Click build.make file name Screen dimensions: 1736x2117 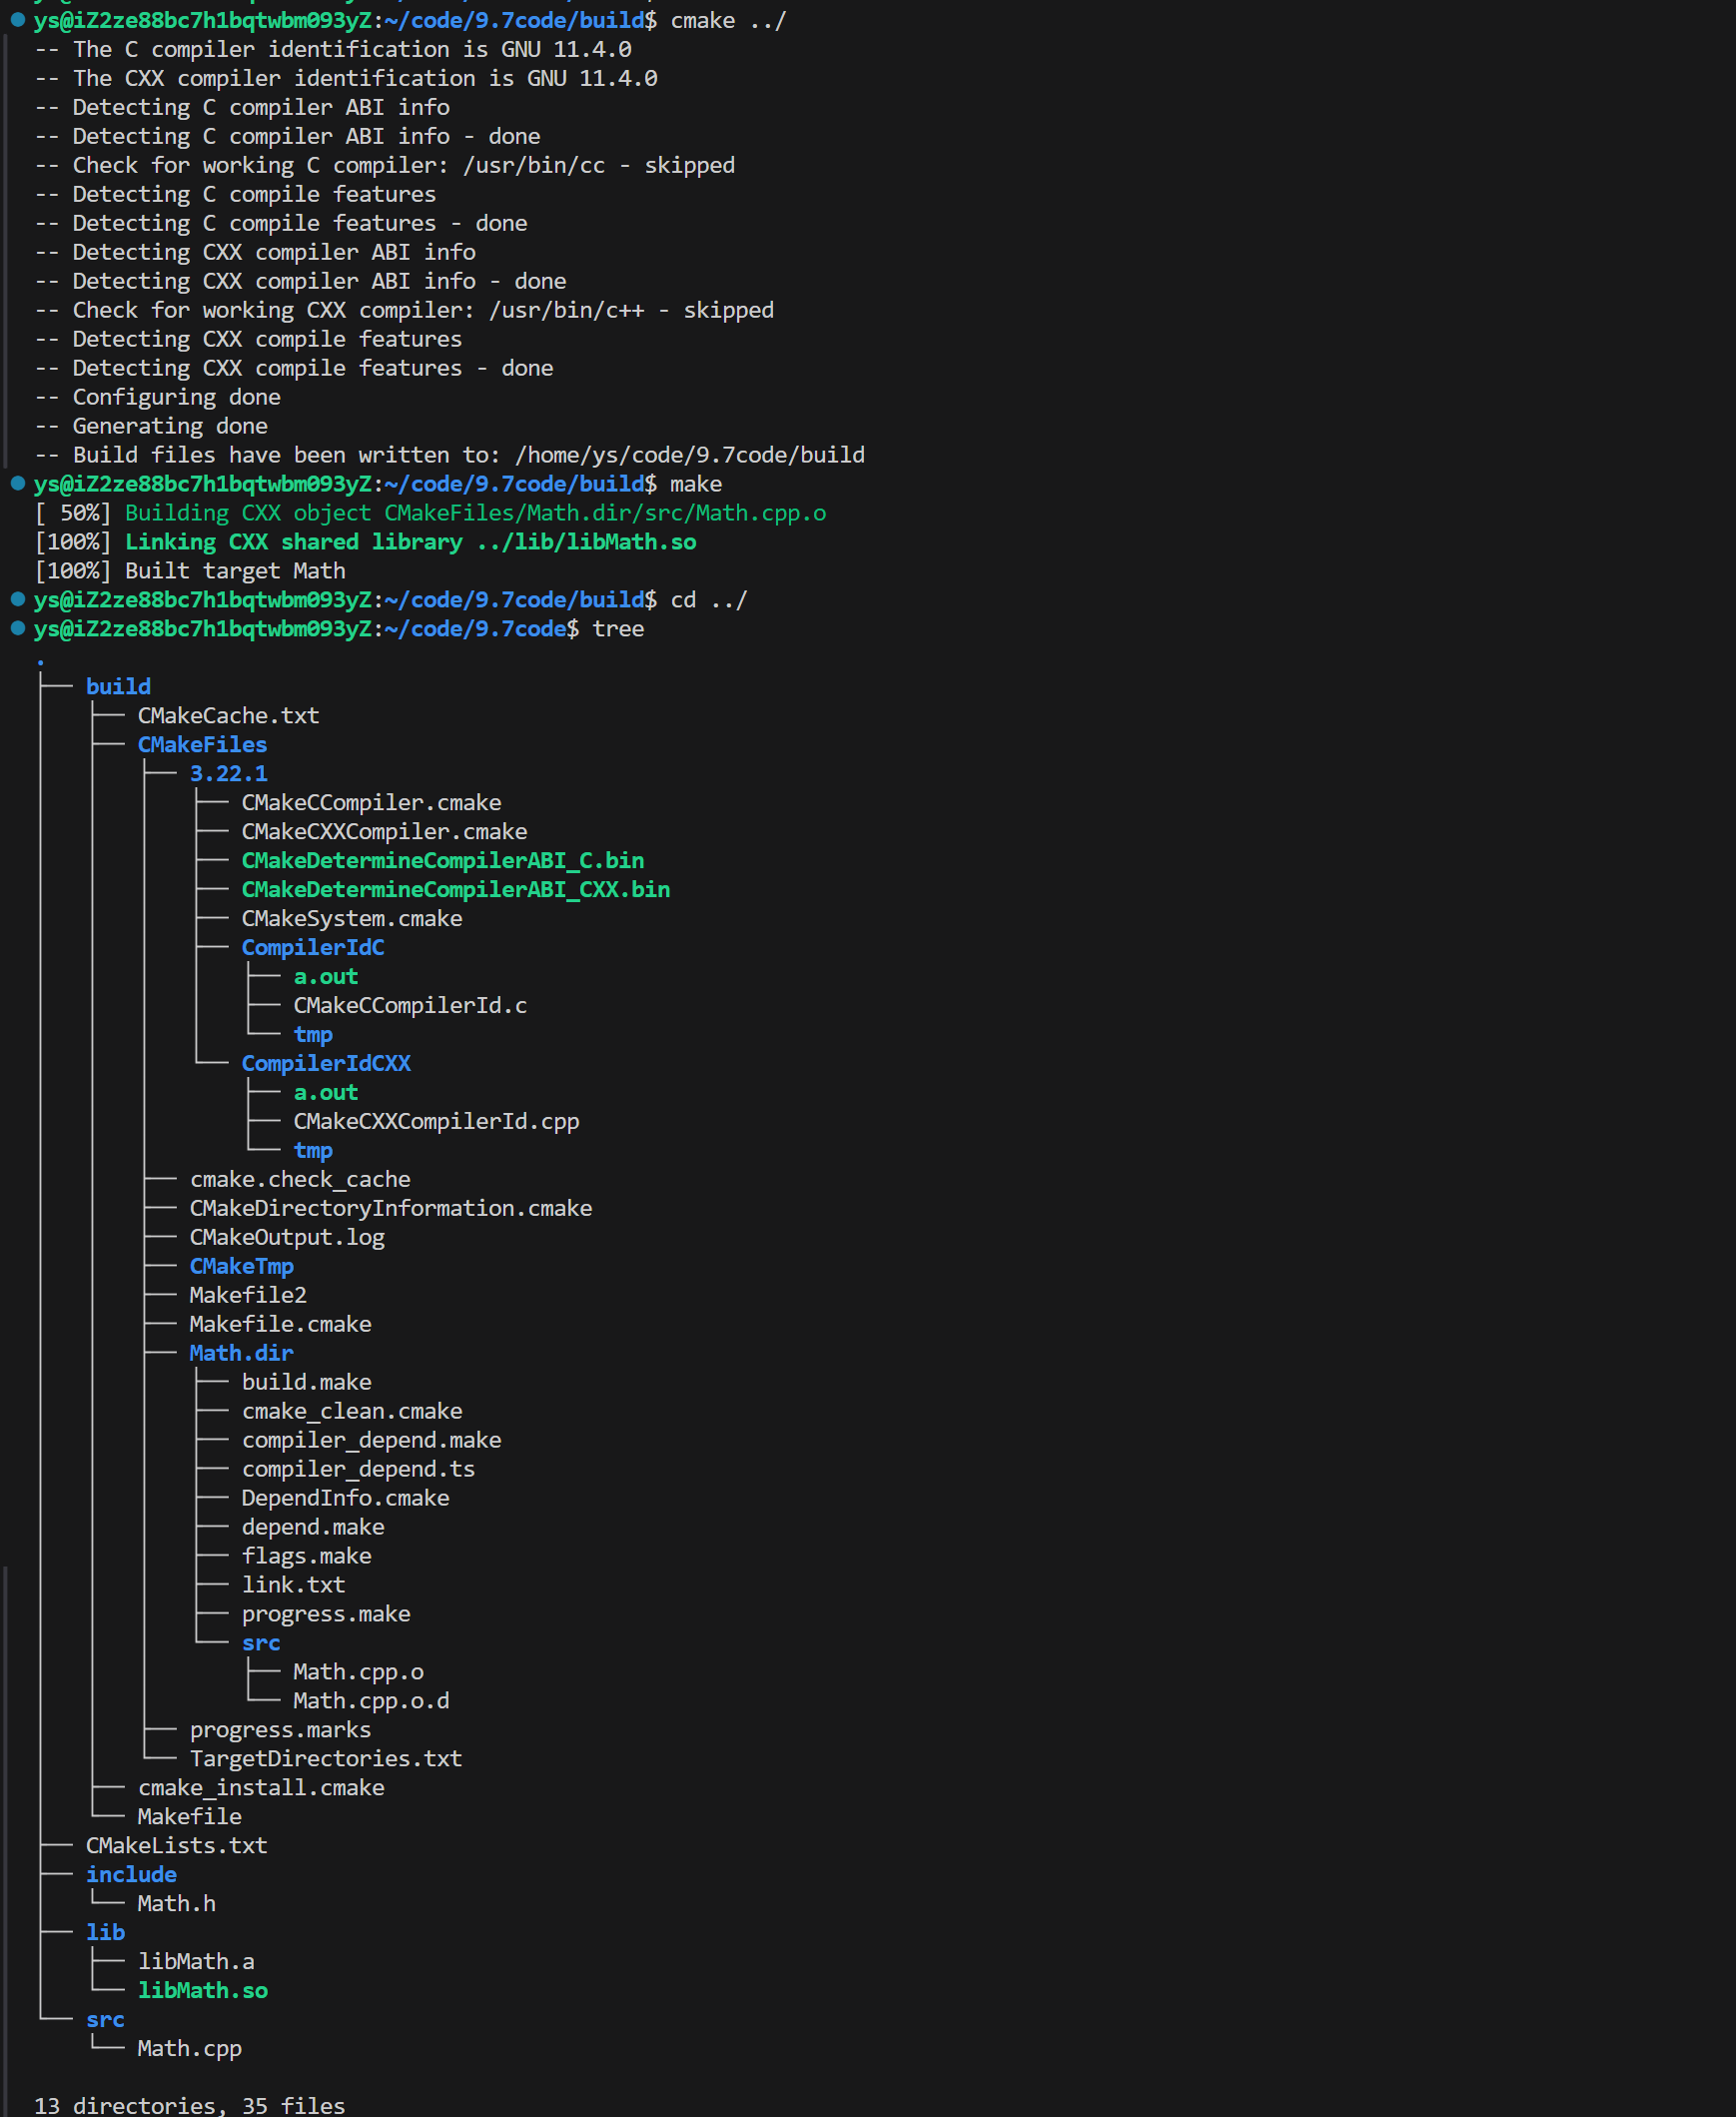point(306,1383)
